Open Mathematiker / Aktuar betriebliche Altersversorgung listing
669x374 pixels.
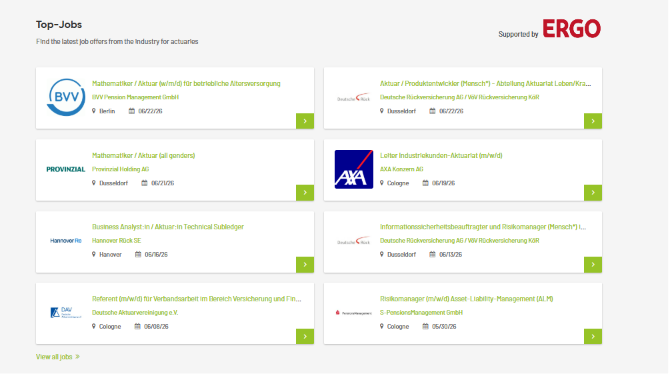click(186, 84)
